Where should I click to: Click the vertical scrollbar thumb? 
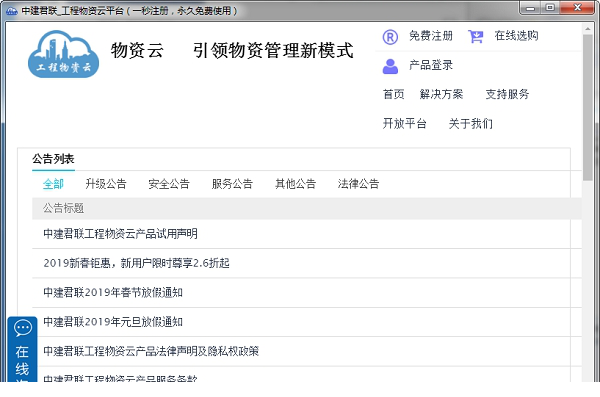coord(588,107)
